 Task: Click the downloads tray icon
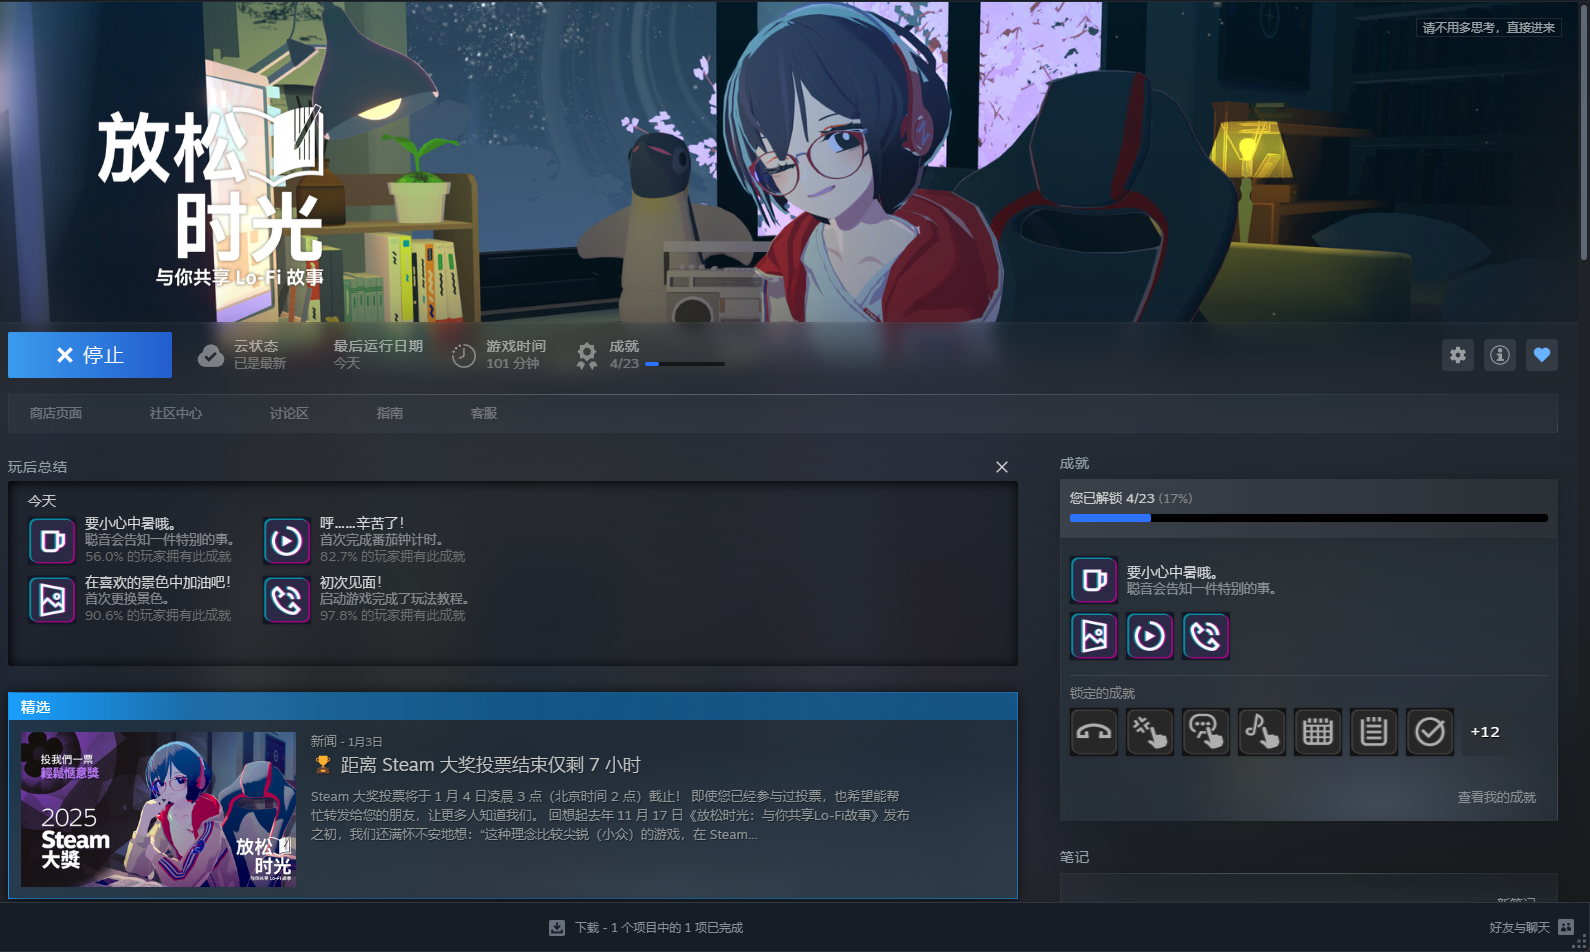click(x=557, y=928)
